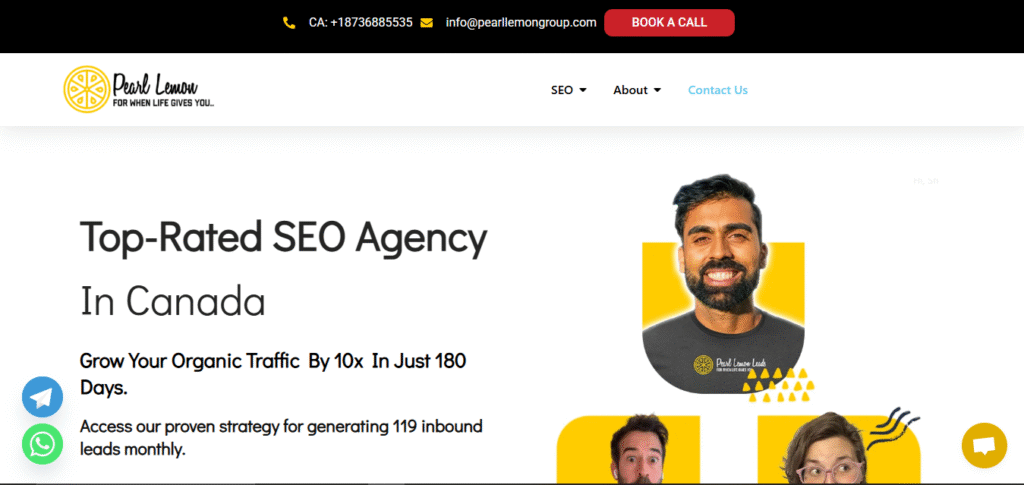Click the info@pearllemongroup.com email link
This screenshot has width=1024, height=485.
[521, 22]
